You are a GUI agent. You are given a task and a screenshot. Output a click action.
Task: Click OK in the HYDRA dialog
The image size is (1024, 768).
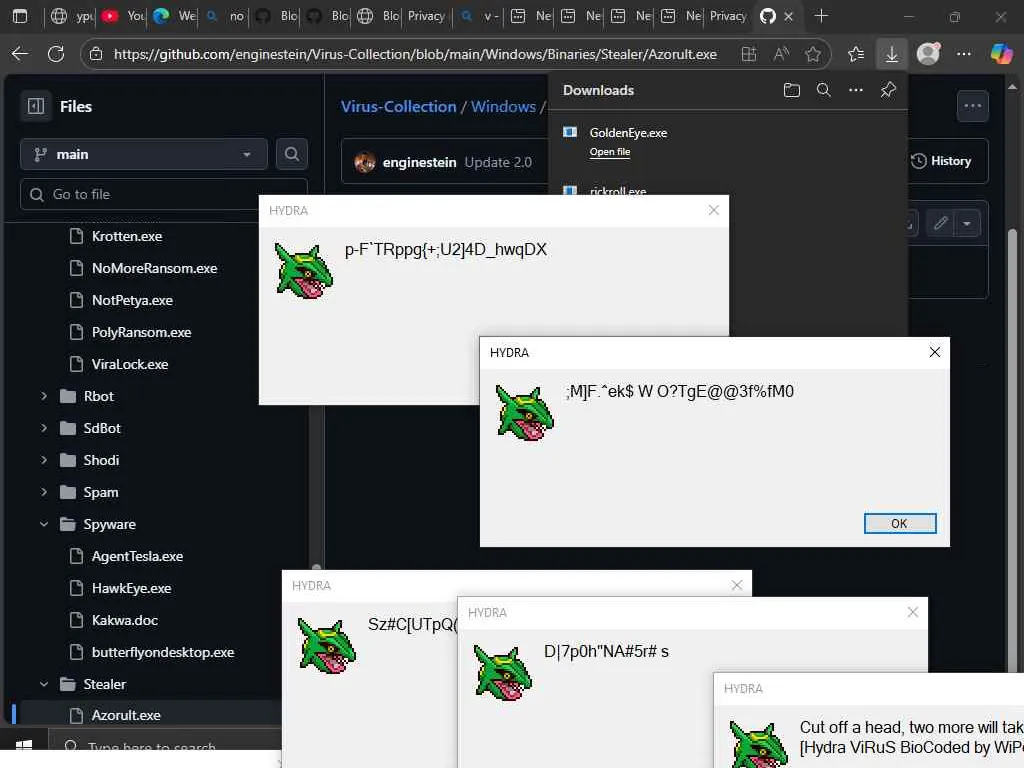899,523
